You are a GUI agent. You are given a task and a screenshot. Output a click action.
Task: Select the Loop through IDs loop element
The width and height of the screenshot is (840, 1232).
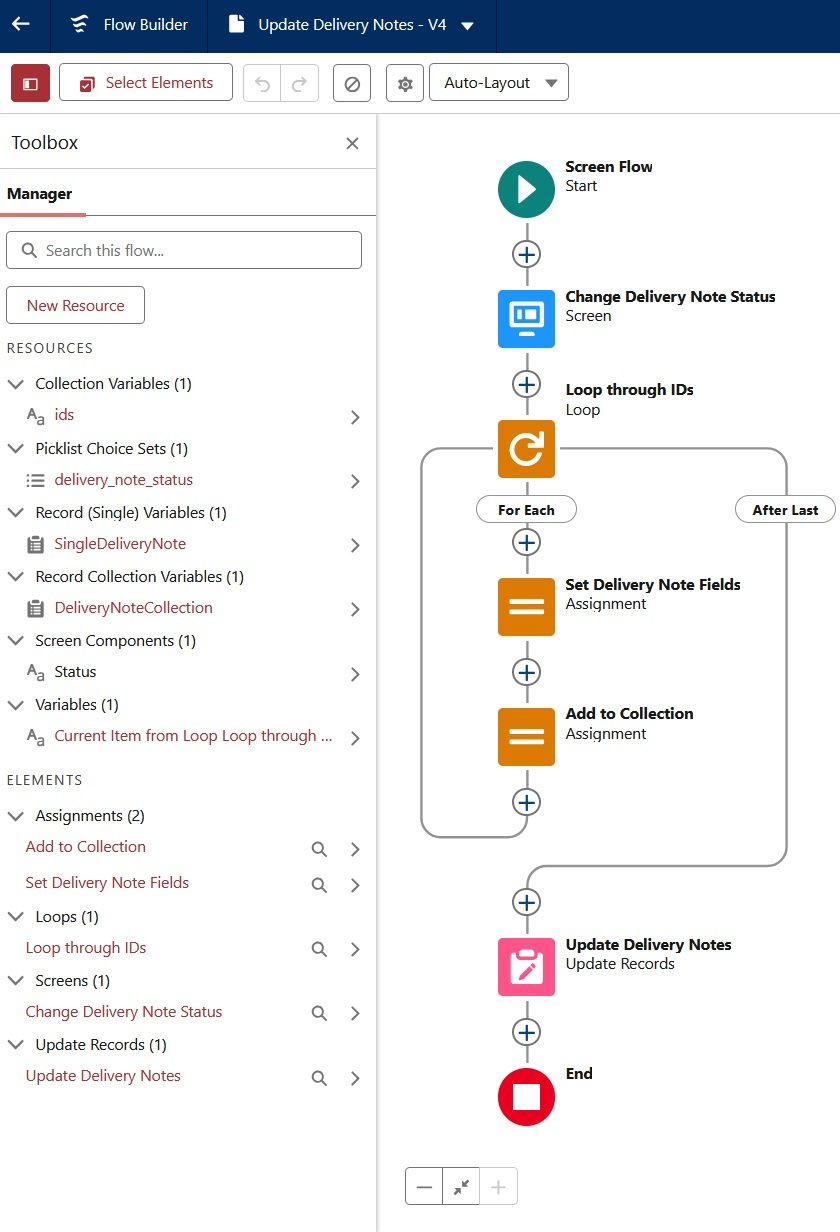526,449
